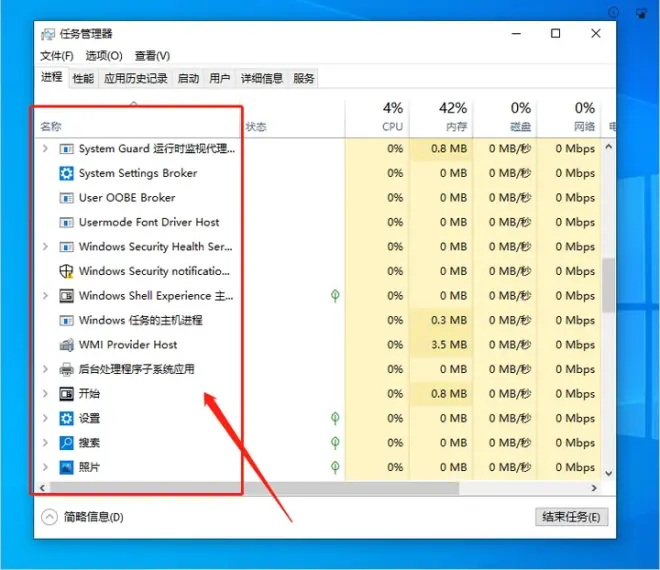
Task: Switch to the 用户 tab
Action: point(219,78)
